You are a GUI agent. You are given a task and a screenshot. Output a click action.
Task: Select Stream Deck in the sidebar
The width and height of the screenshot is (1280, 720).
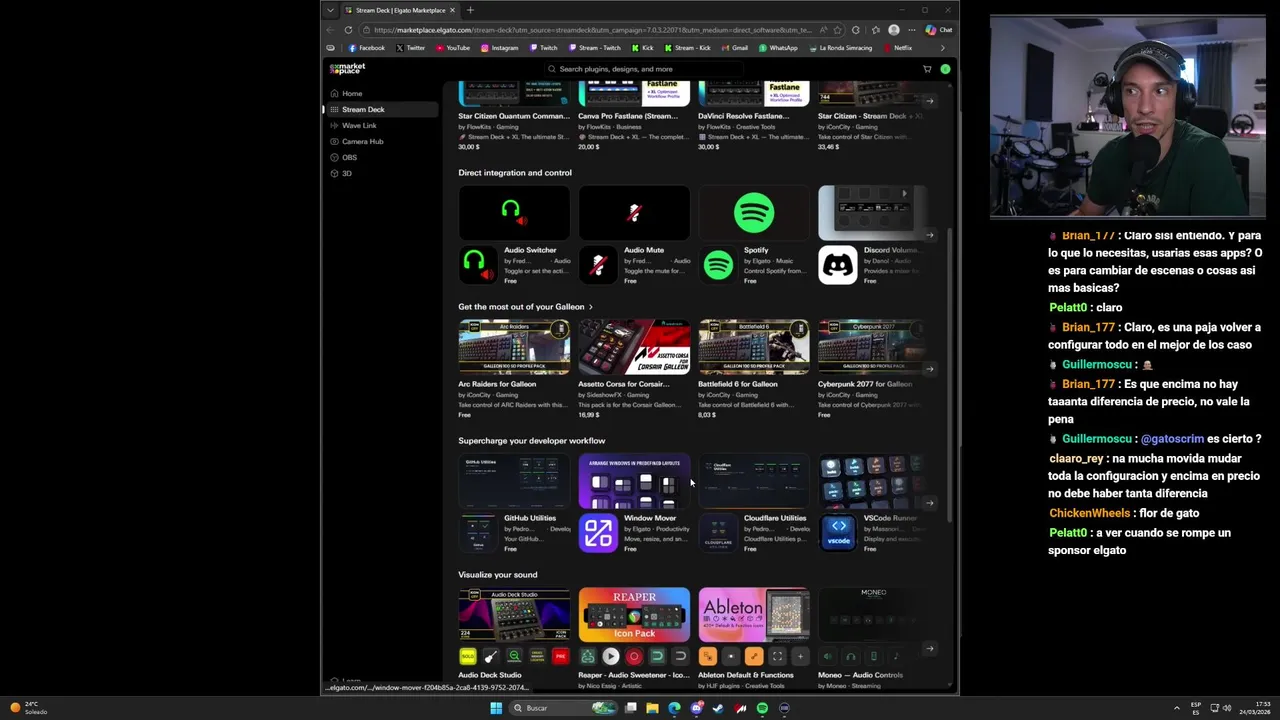tap(382, 109)
